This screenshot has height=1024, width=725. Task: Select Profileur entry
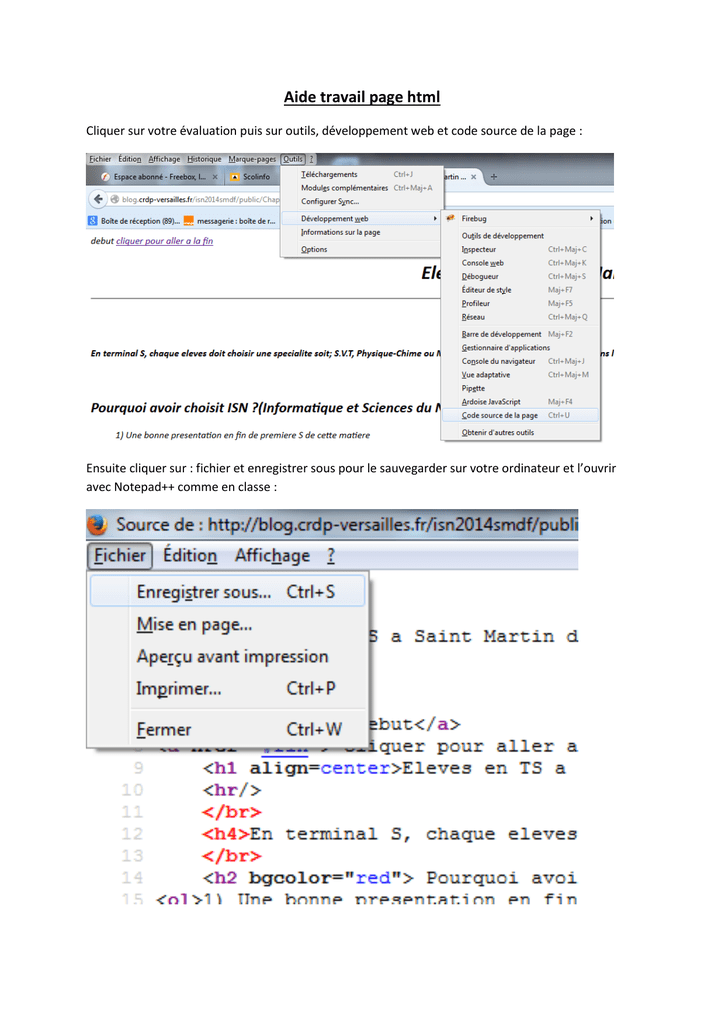click(x=521, y=303)
